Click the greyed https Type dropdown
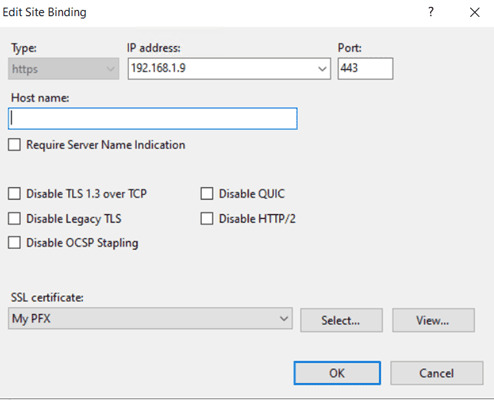The width and height of the screenshot is (494, 400). click(63, 69)
